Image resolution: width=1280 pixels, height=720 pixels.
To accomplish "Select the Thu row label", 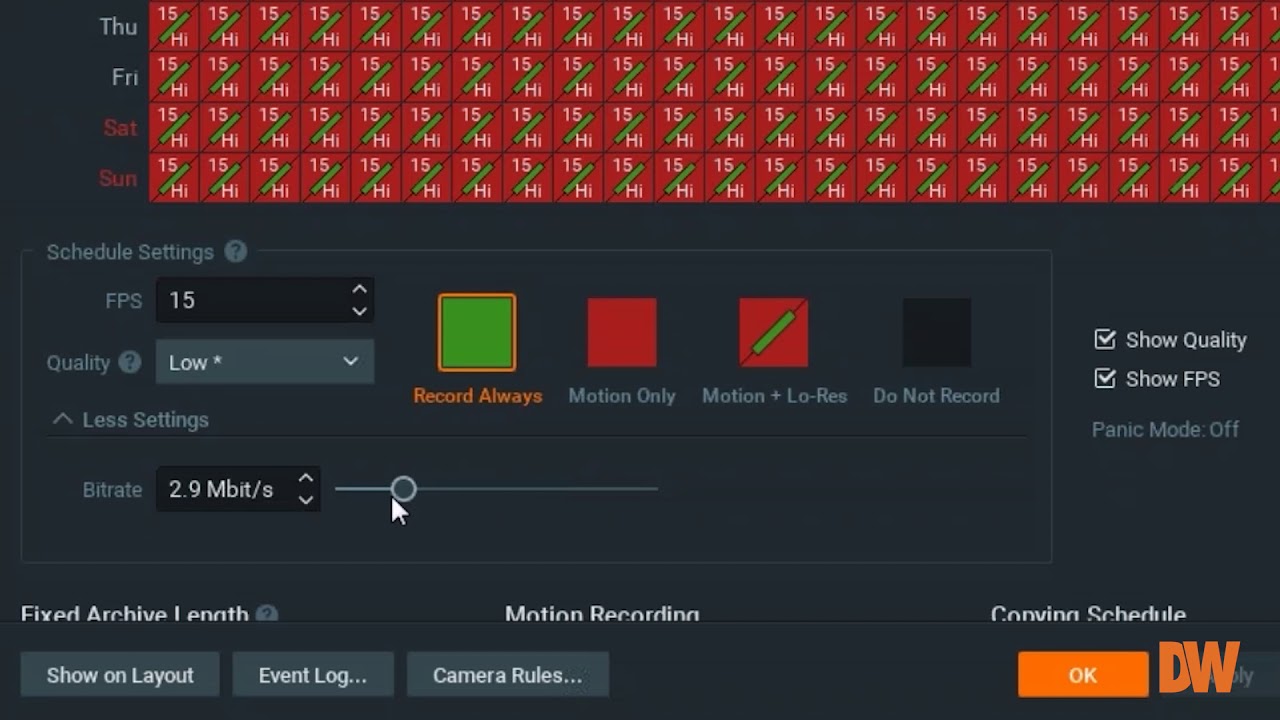I will (x=118, y=27).
